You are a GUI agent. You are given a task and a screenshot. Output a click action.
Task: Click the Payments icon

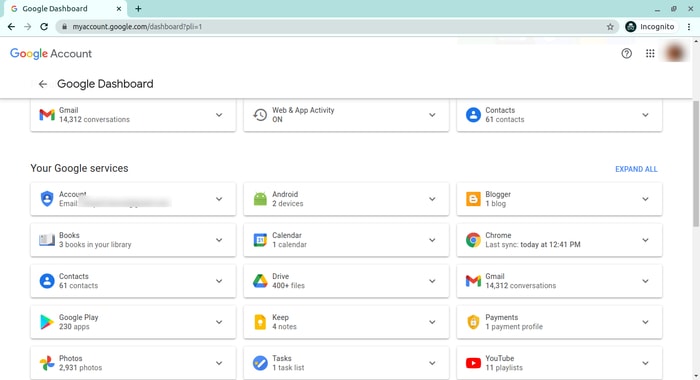click(x=473, y=322)
